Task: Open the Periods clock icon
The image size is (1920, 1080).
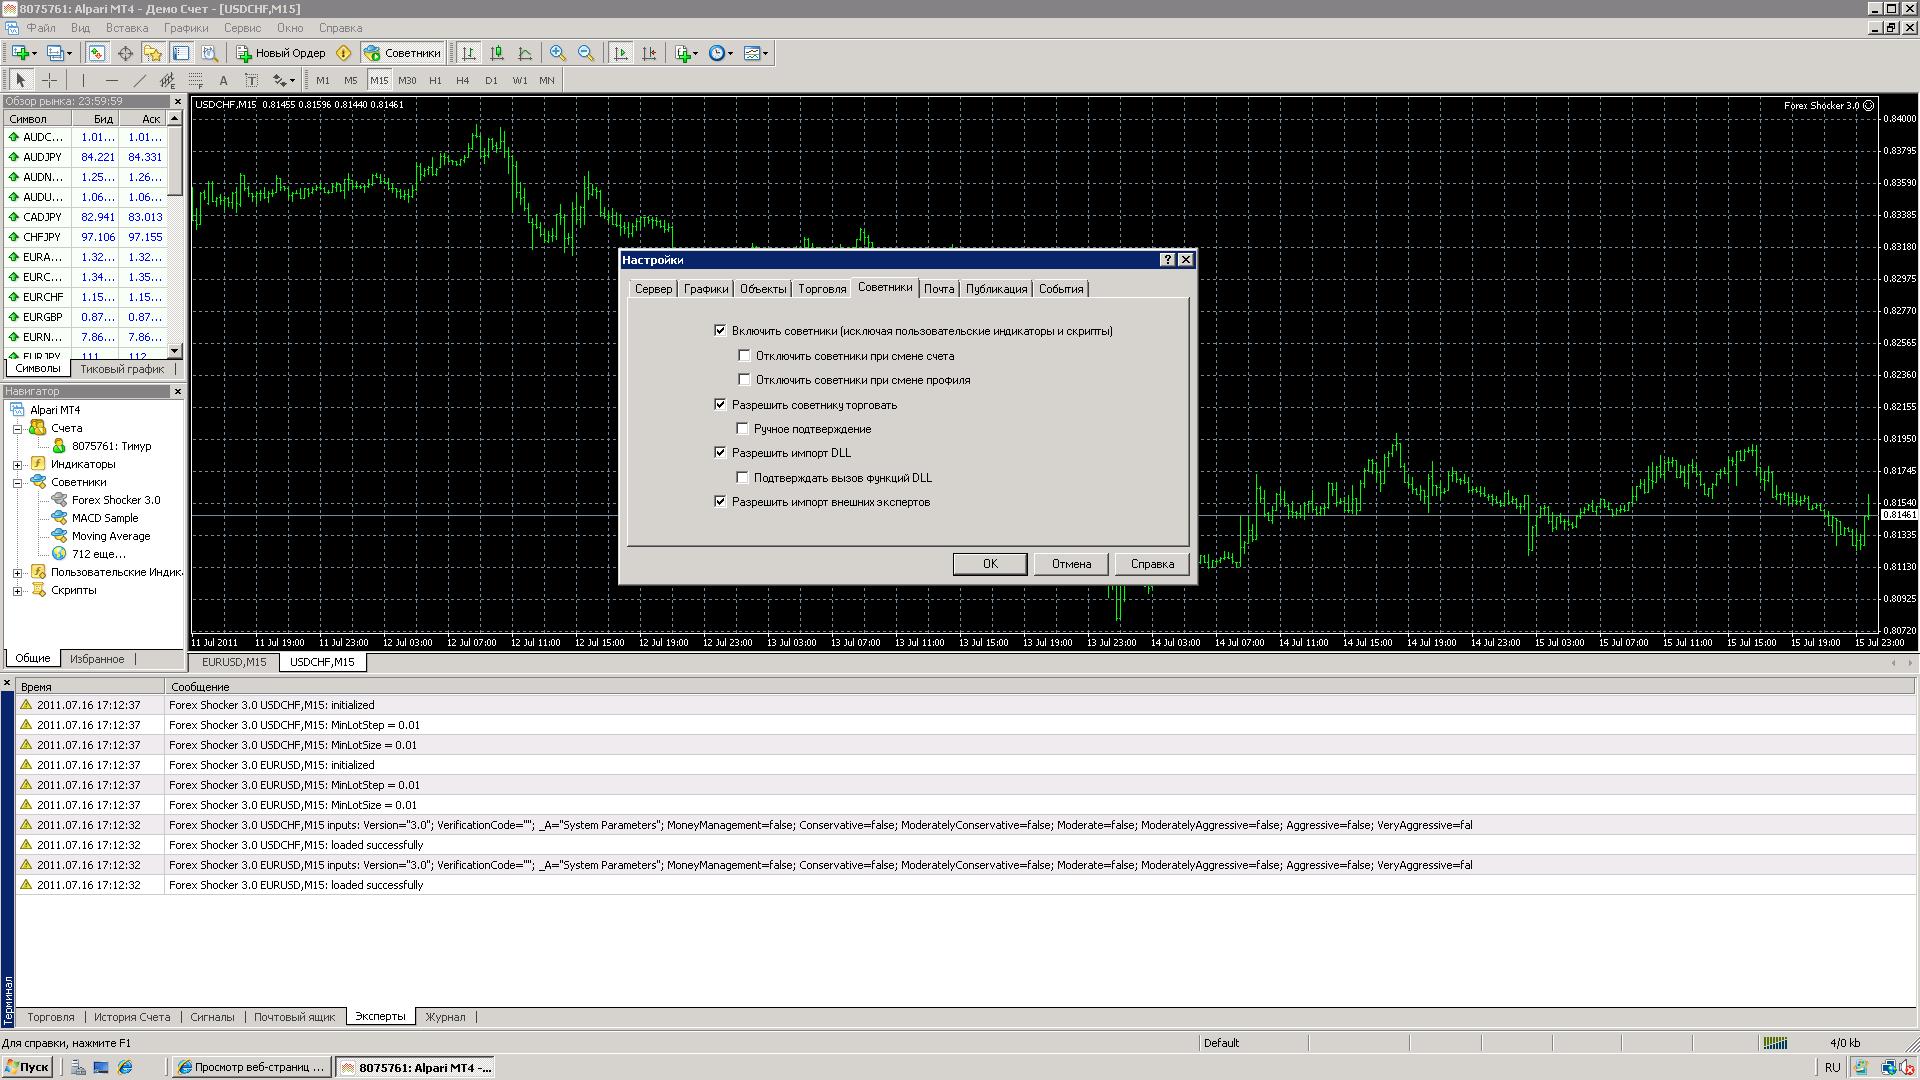Action: (716, 53)
